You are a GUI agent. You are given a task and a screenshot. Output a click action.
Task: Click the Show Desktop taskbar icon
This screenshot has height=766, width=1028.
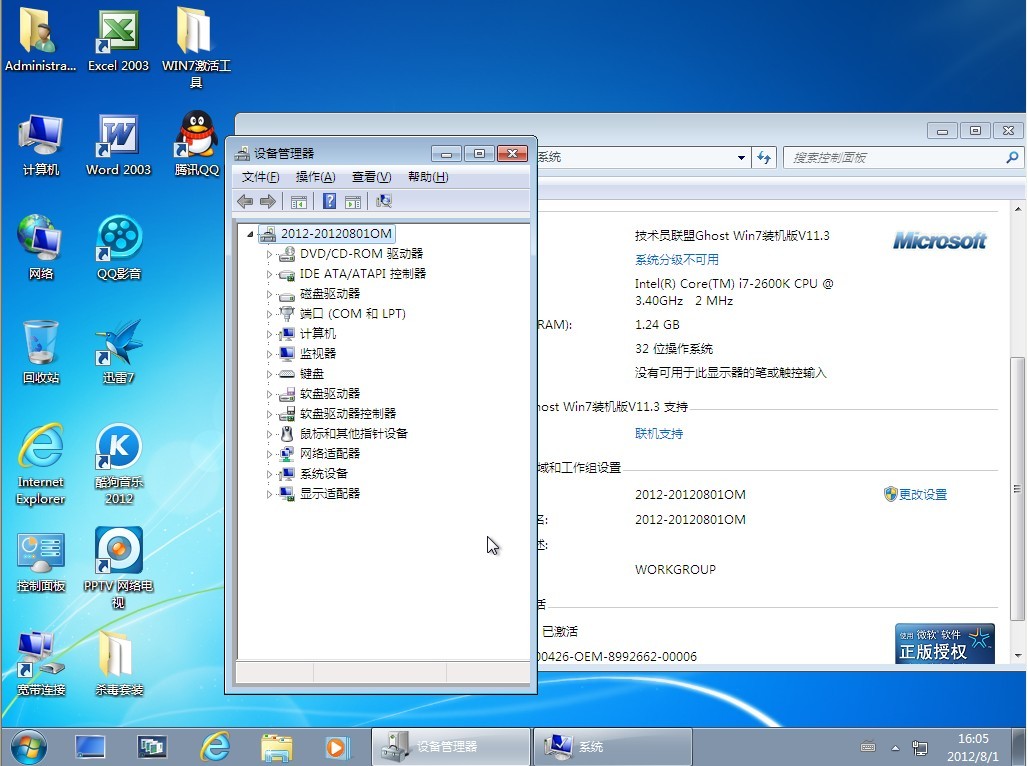[90, 747]
